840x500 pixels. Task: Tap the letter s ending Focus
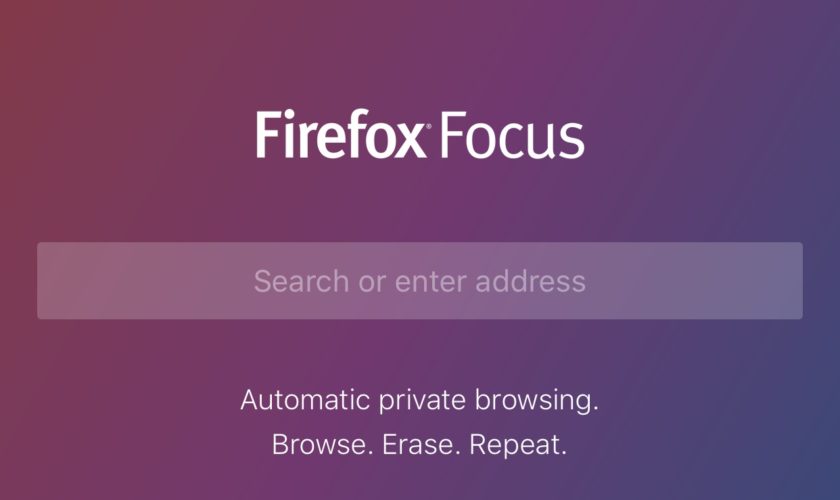pyautogui.click(x=573, y=140)
